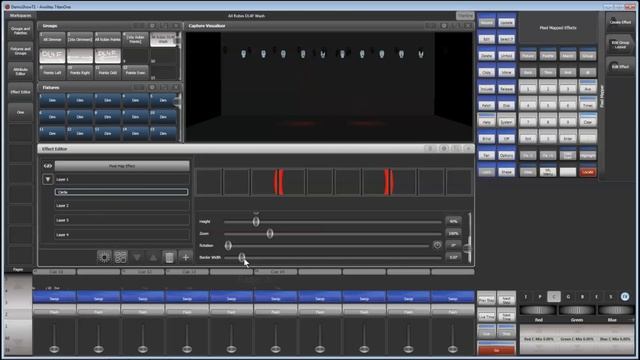Screen dimensions: 640x360
Task: Select fixture 6 Dim tile
Action: click(x=52, y=116)
